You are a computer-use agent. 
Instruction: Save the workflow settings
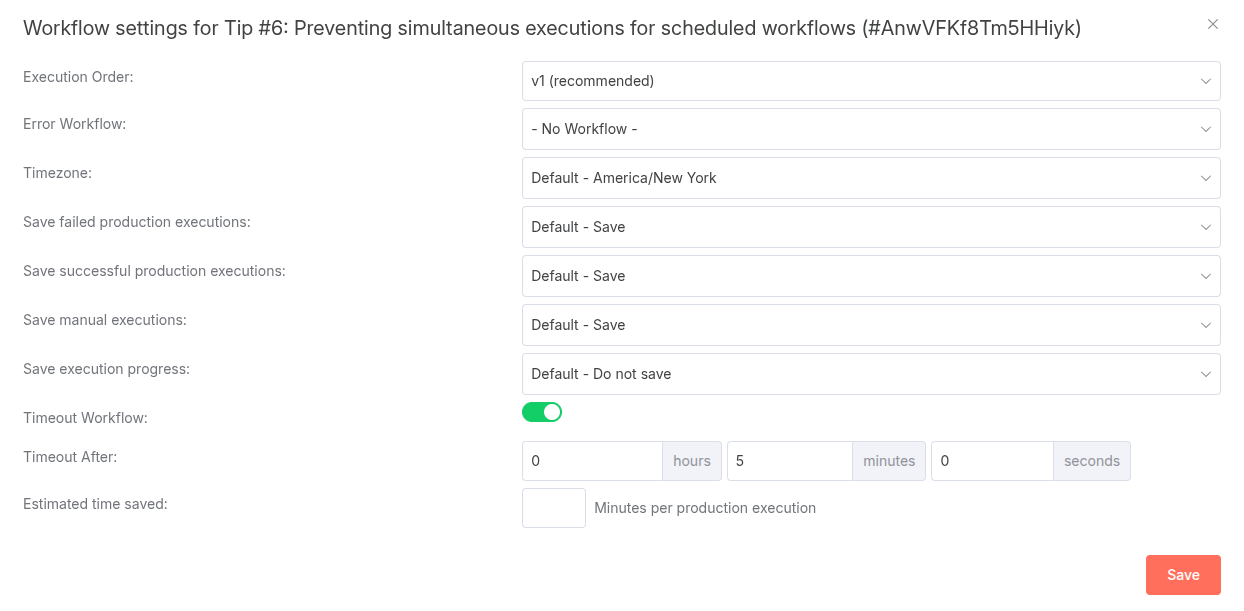point(1183,575)
